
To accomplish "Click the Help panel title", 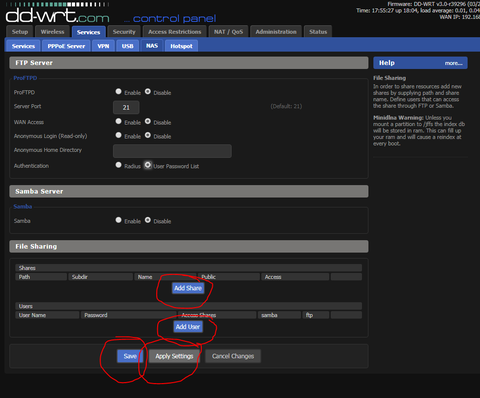I will pyautogui.click(x=387, y=63).
